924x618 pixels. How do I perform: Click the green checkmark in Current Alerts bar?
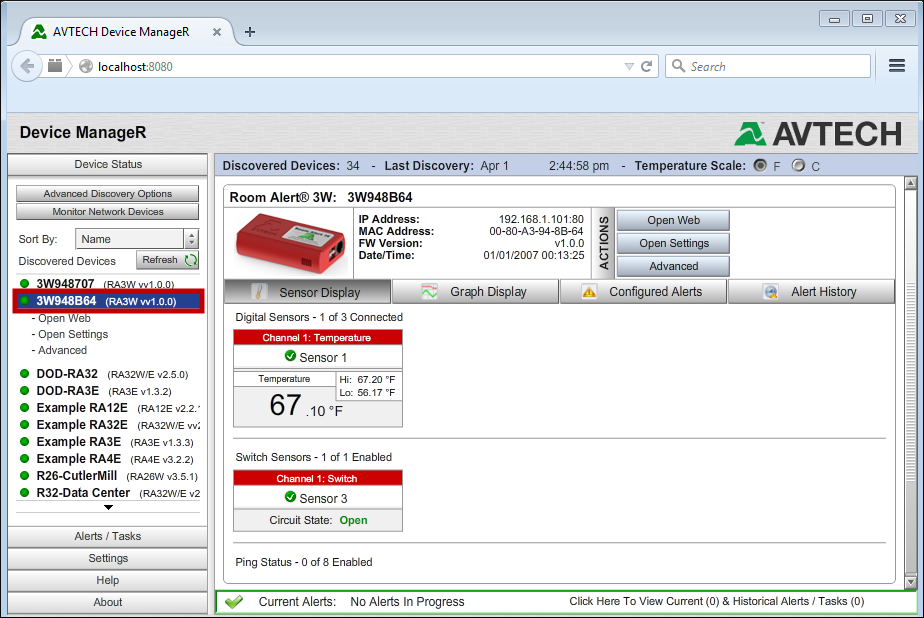234,602
